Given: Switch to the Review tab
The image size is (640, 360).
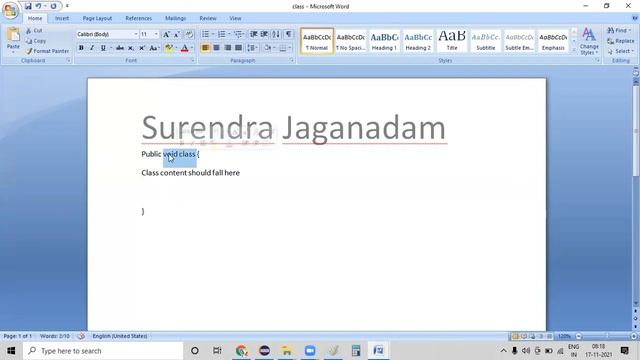Looking at the screenshot, I should click(x=208, y=18).
